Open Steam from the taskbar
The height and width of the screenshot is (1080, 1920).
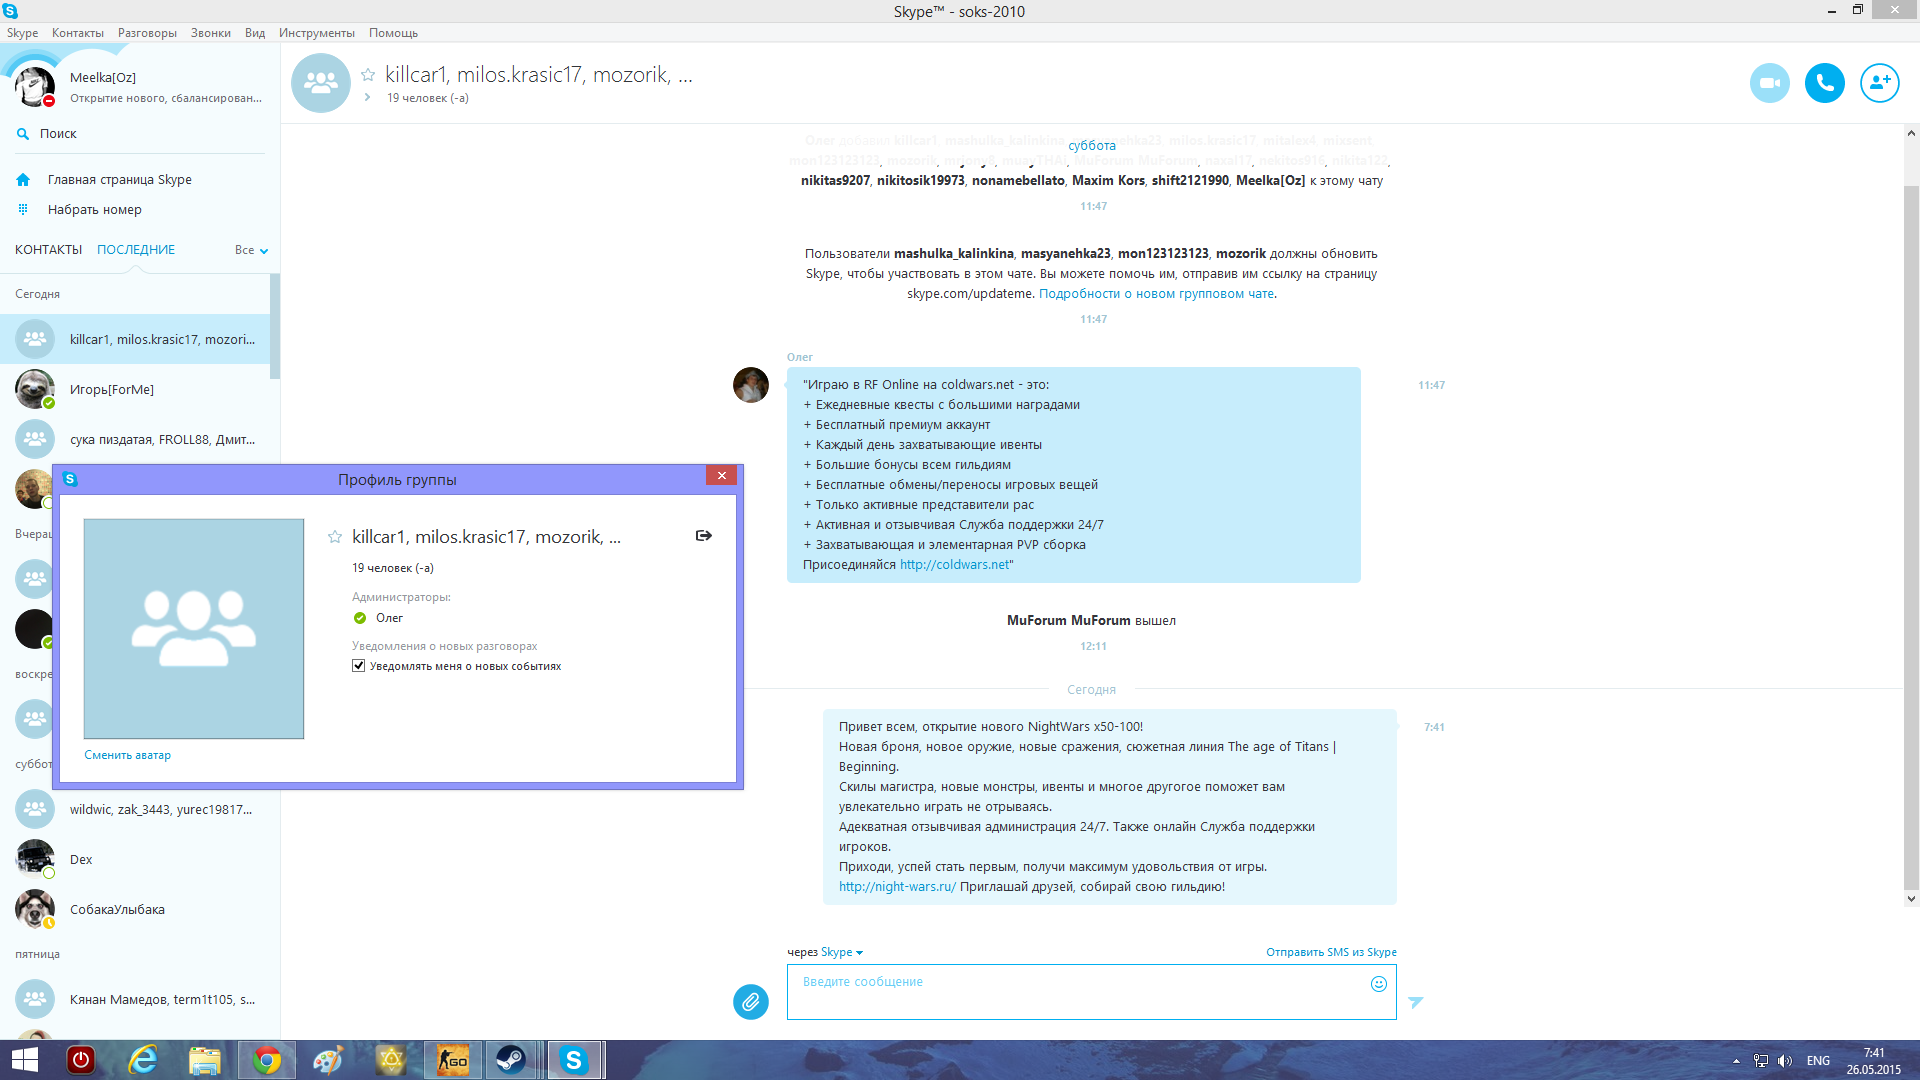[511, 1060]
